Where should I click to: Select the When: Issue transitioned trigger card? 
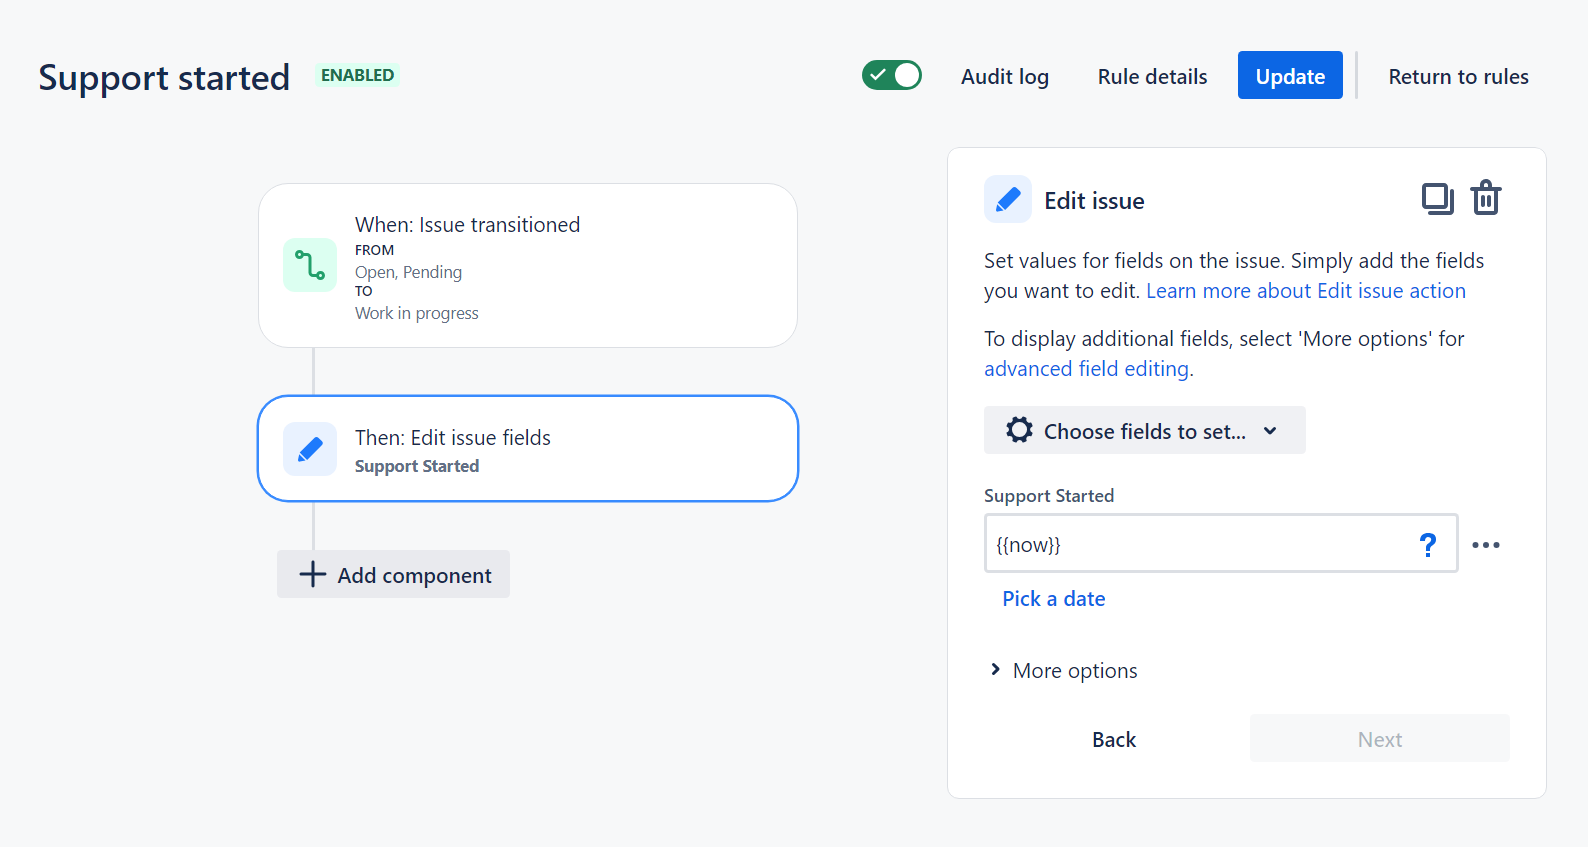point(560,266)
